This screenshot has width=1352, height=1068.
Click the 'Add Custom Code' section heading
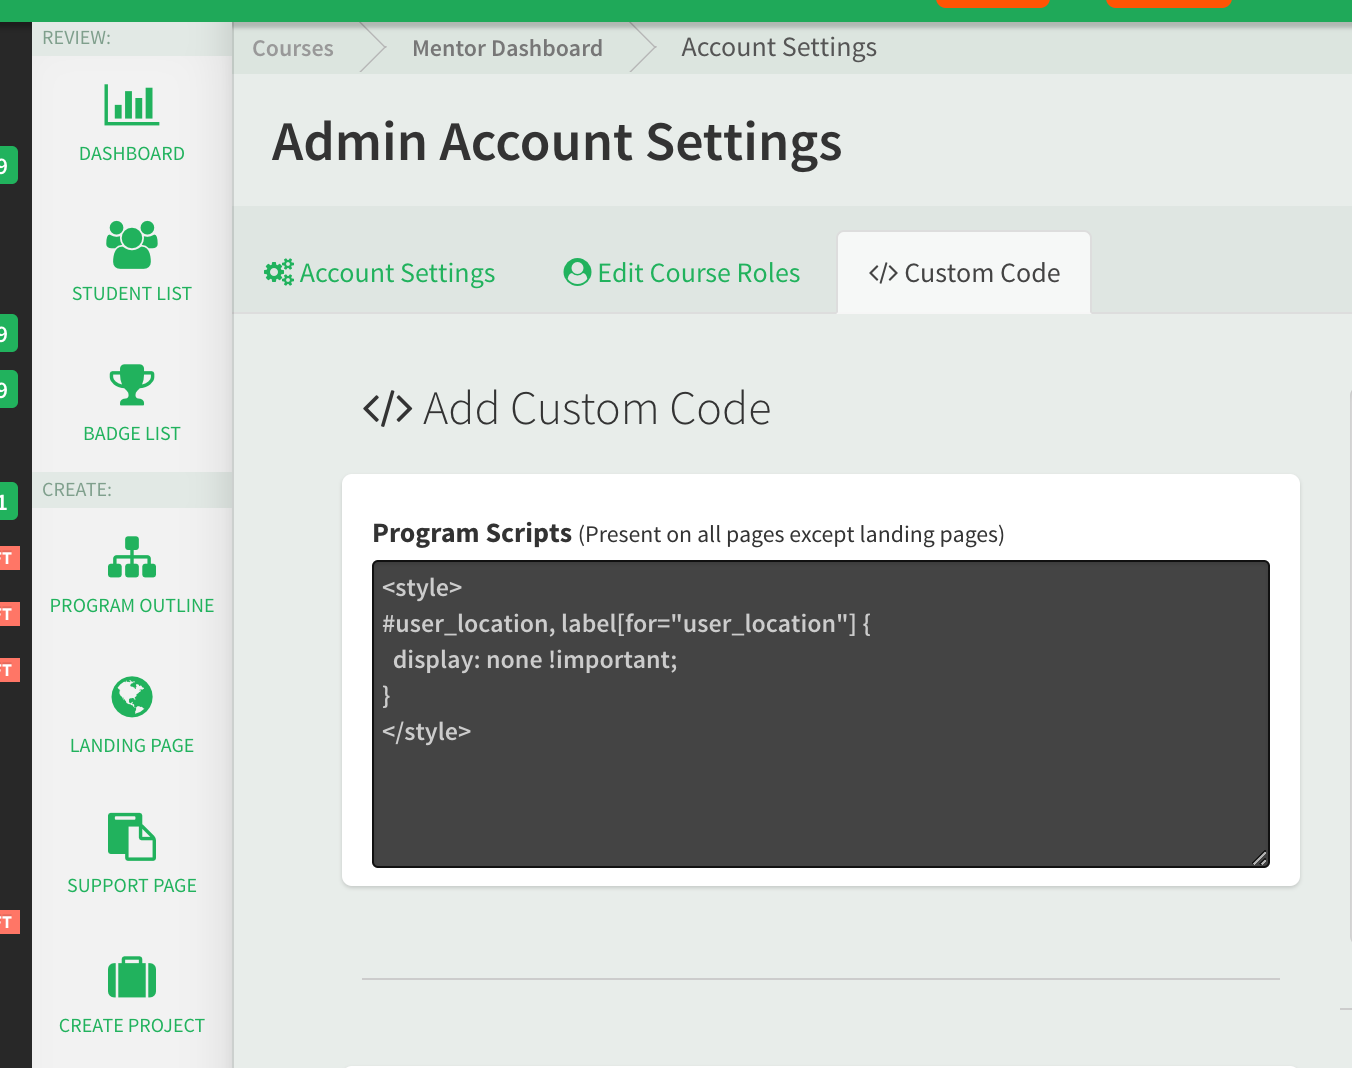point(567,409)
